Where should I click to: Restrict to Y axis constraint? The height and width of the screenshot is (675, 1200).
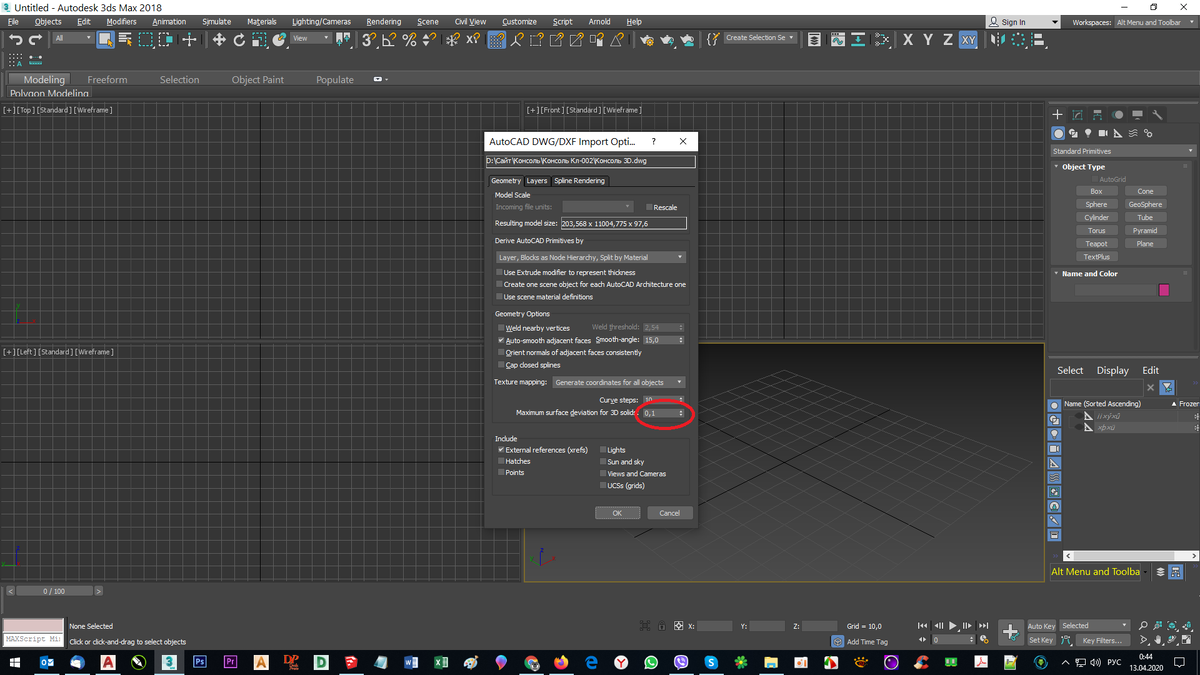[928, 40]
